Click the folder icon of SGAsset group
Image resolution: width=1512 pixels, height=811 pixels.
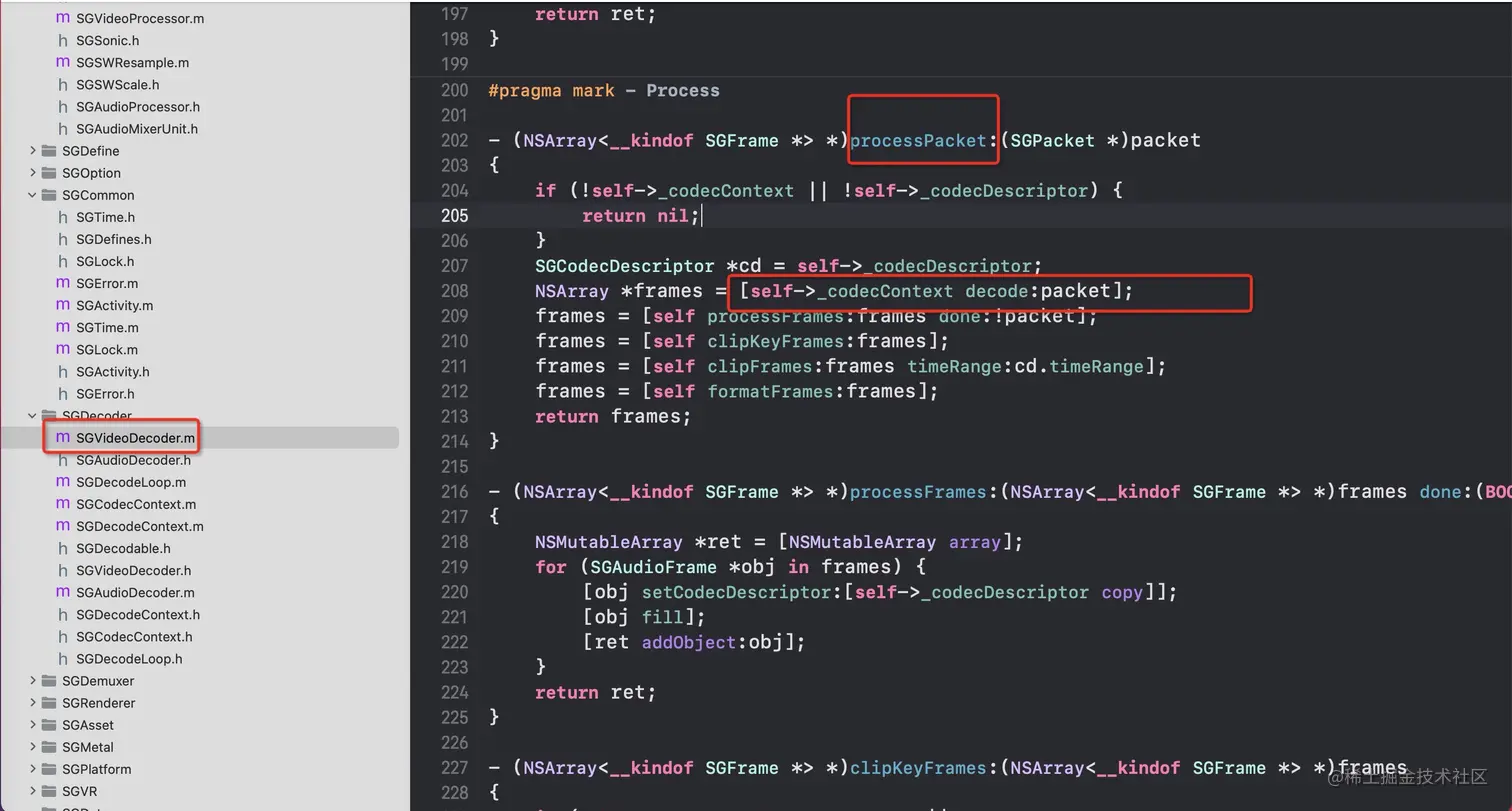click(x=49, y=724)
